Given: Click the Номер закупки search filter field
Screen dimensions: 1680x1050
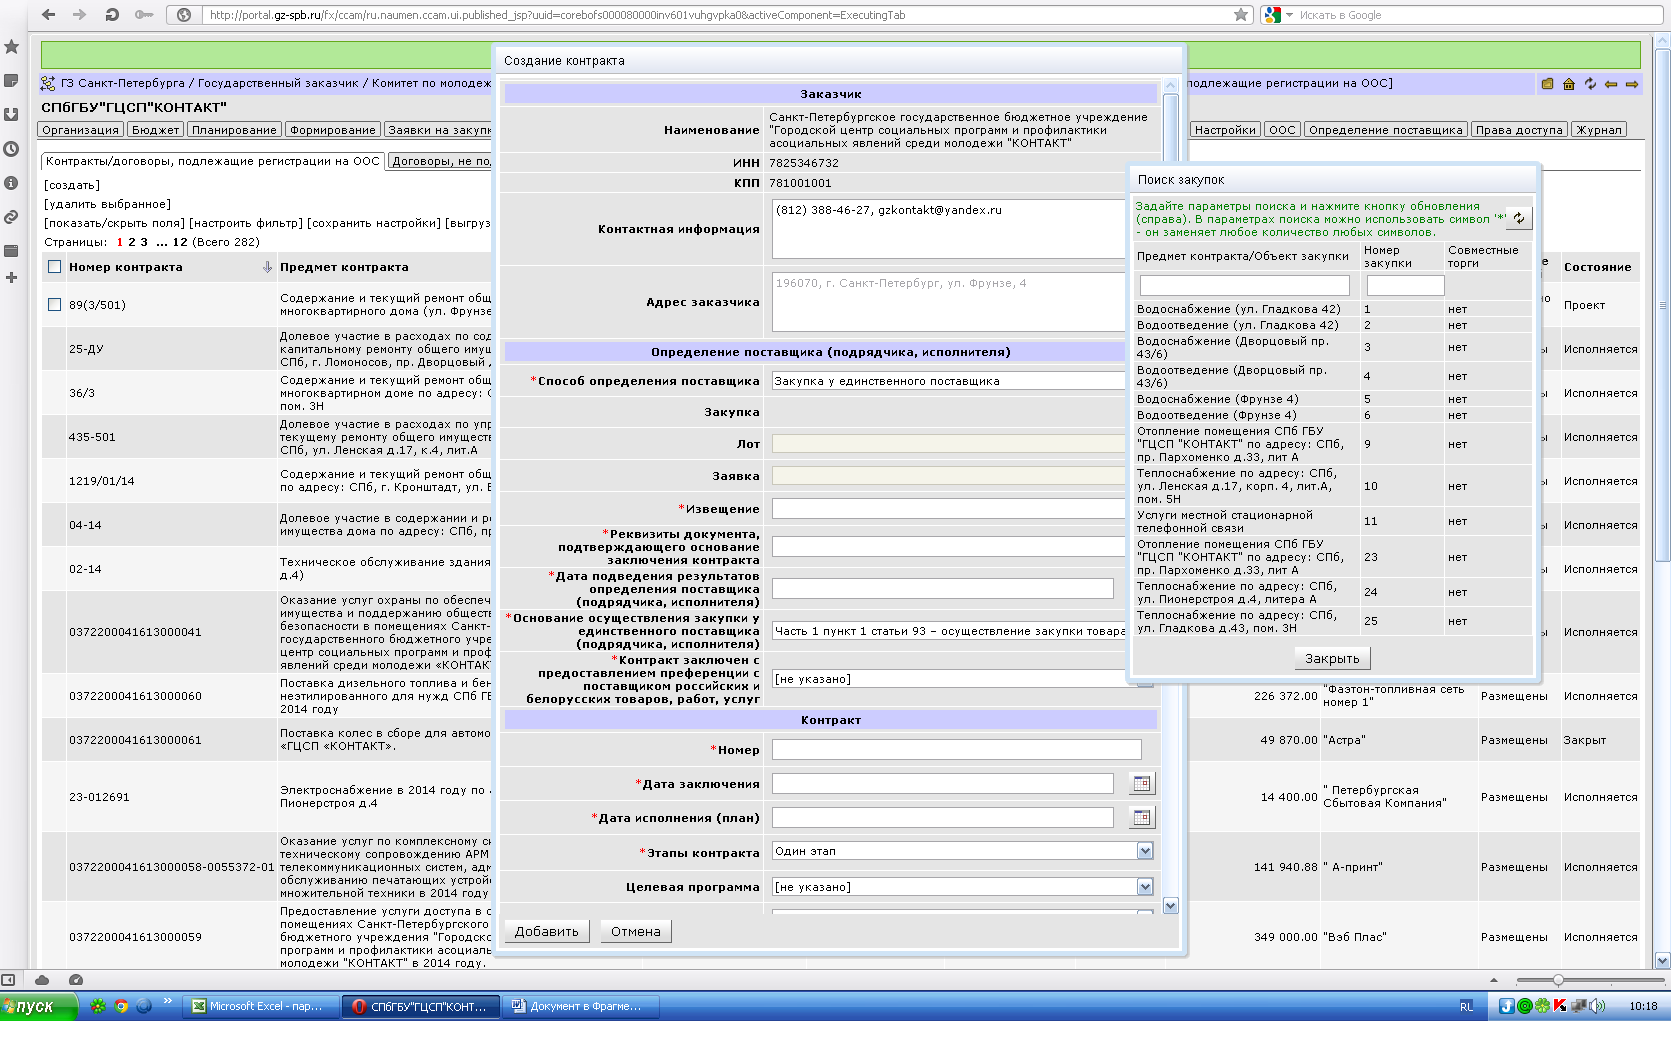Looking at the screenshot, I should pyautogui.click(x=1405, y=286).
